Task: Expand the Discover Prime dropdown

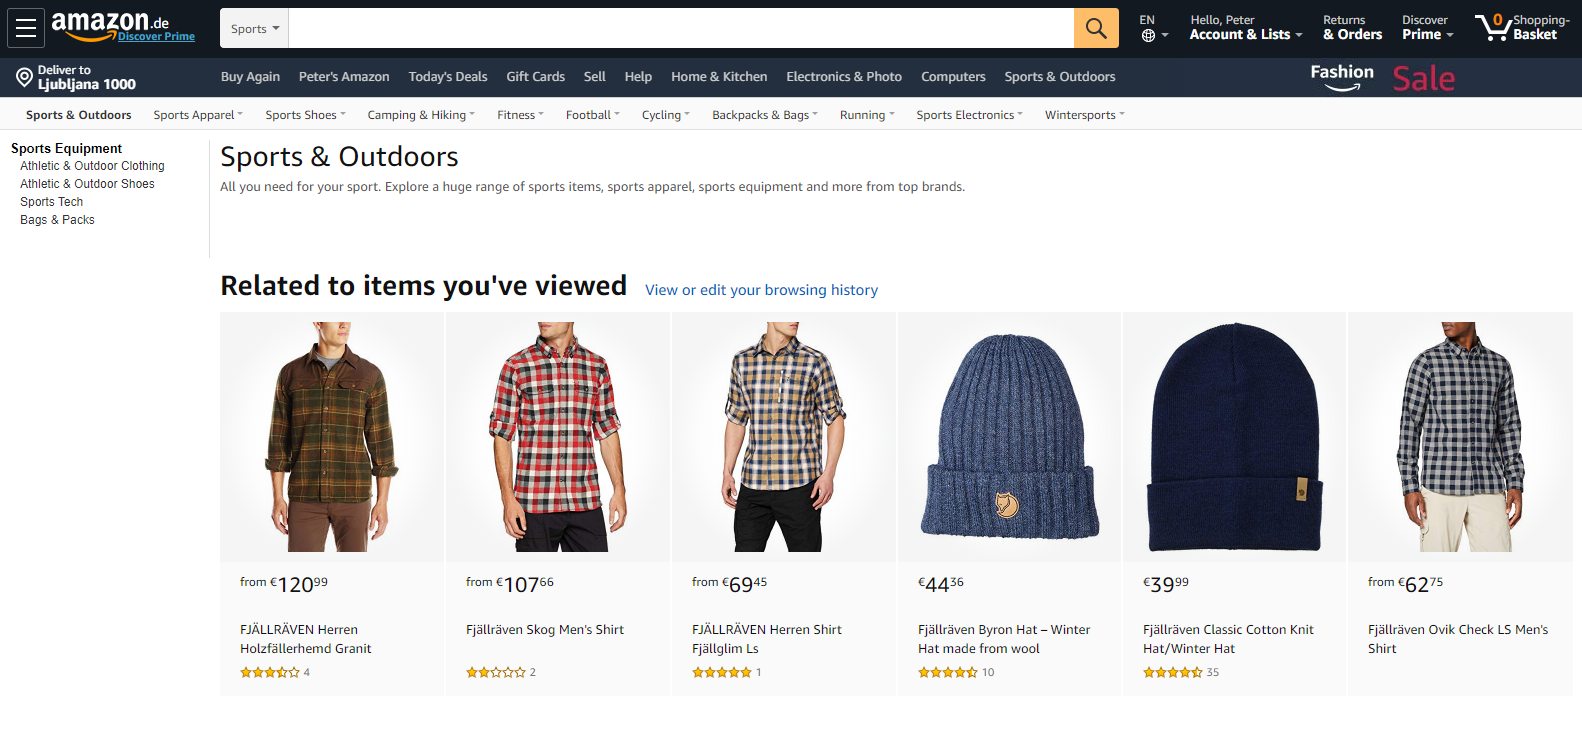Action: [1427, 27]
